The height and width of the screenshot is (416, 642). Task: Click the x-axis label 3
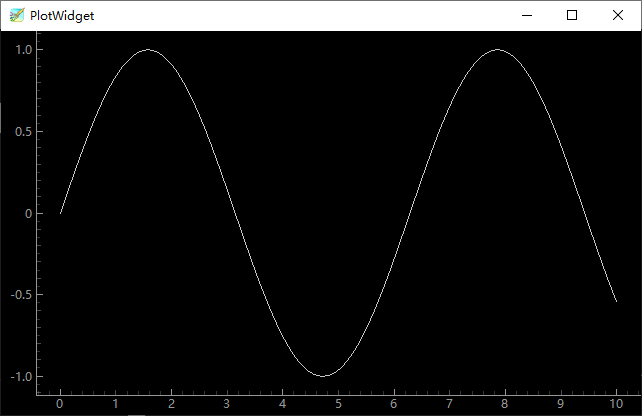(226, 404)
